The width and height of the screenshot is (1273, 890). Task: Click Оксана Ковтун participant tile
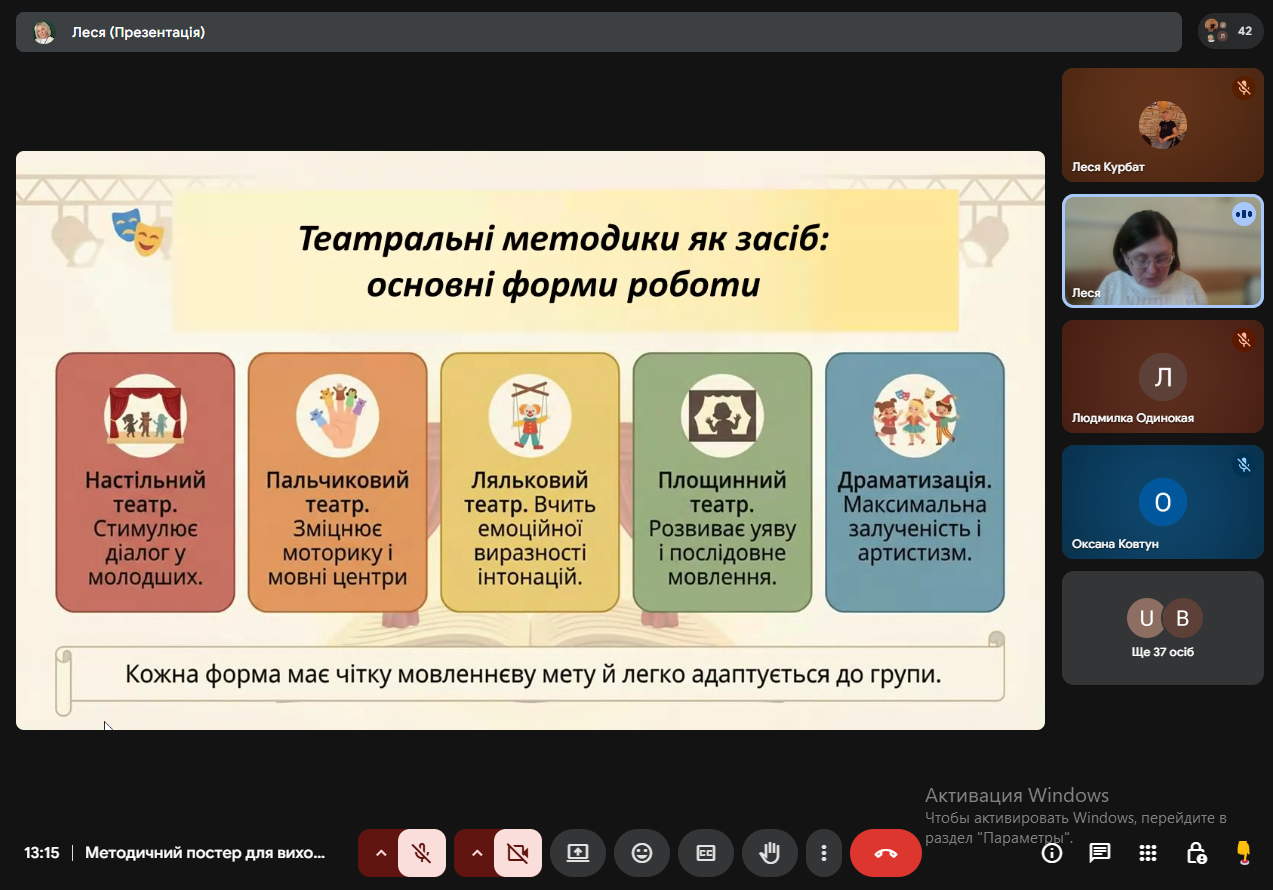(1162, 502)
